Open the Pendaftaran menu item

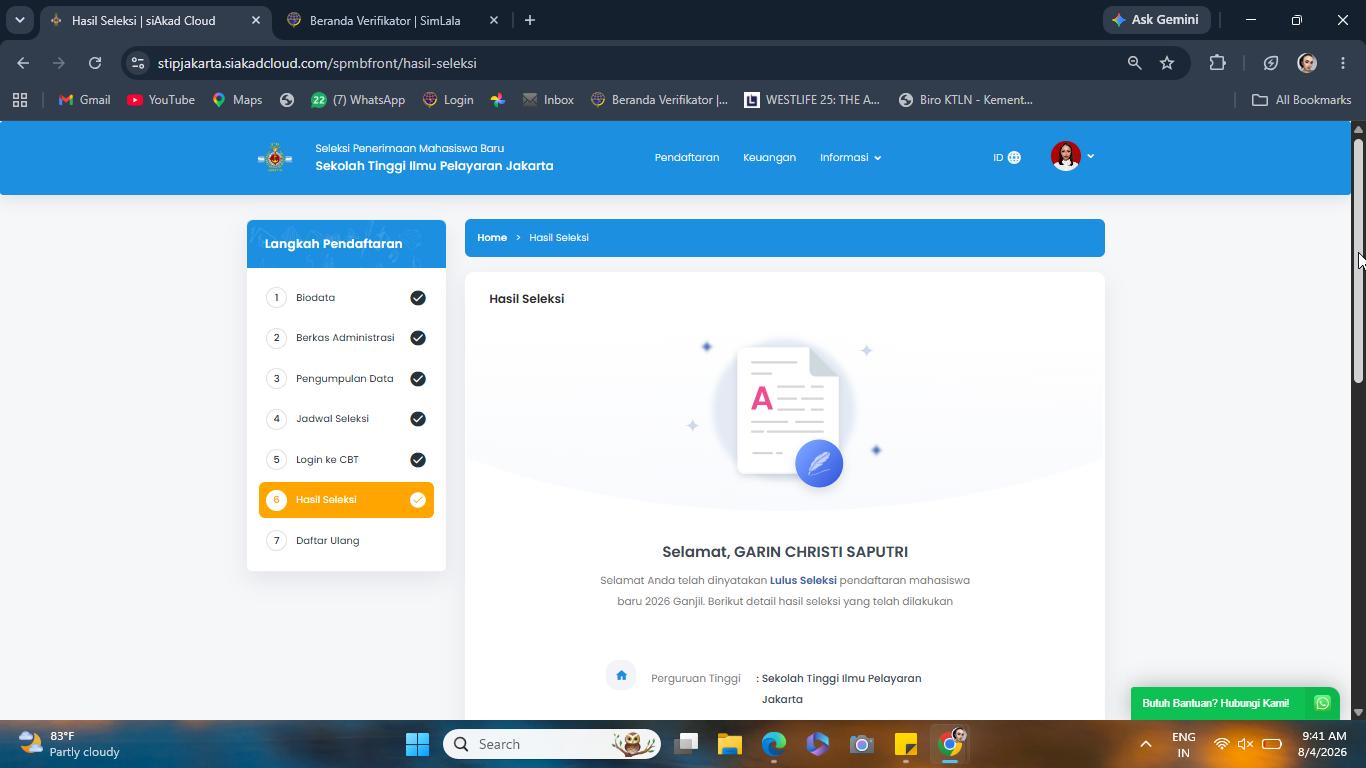[687, 157]
